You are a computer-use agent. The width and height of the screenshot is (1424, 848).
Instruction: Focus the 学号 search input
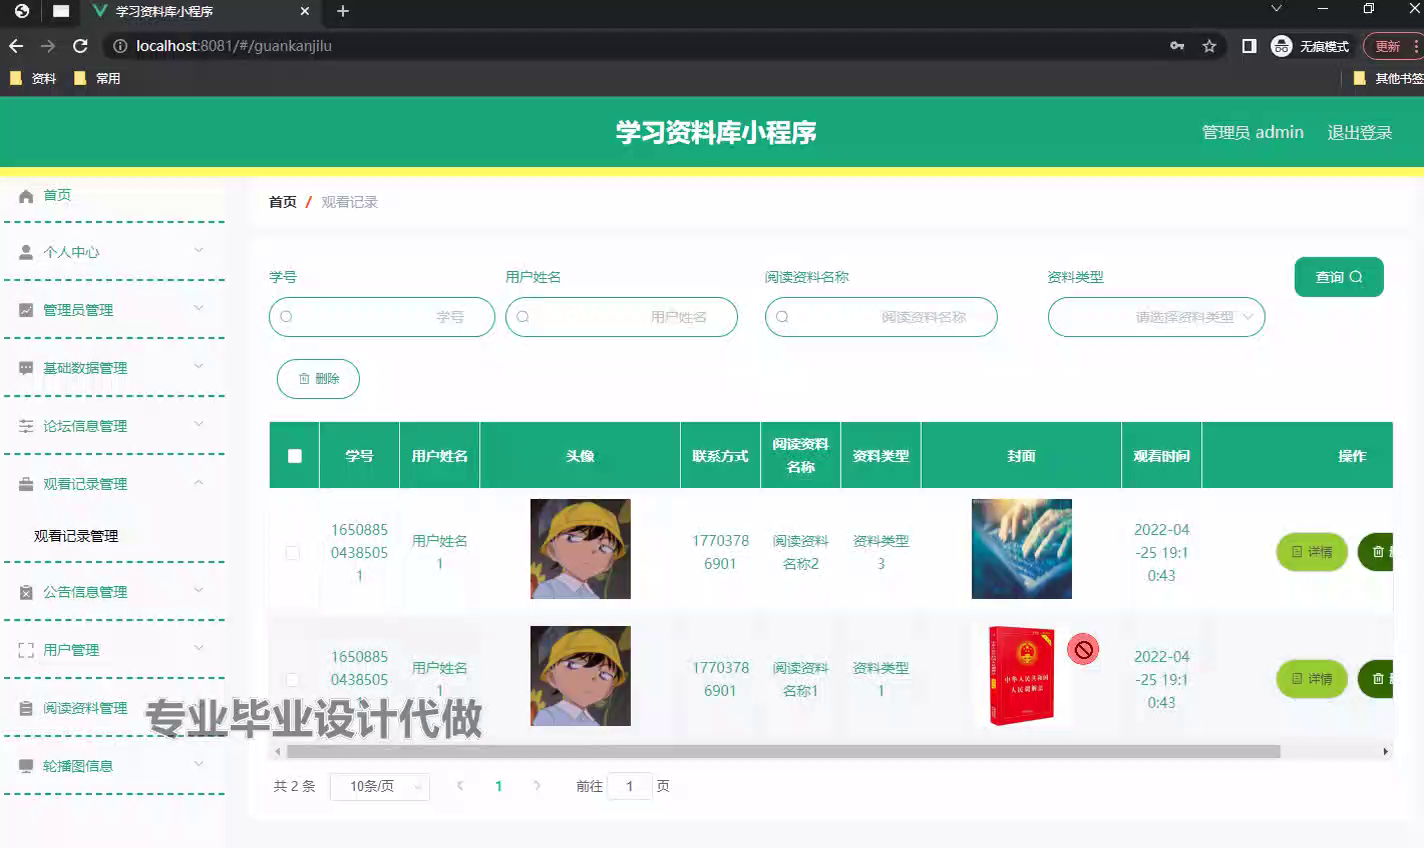382,317
